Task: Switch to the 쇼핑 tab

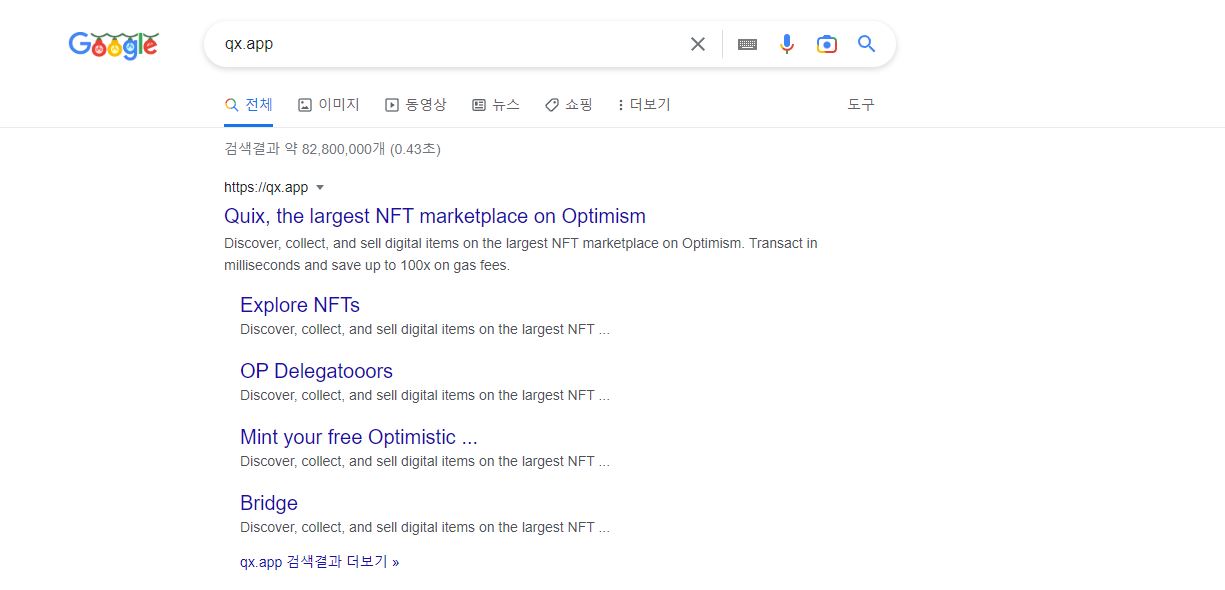Action: tap(569, 104)
